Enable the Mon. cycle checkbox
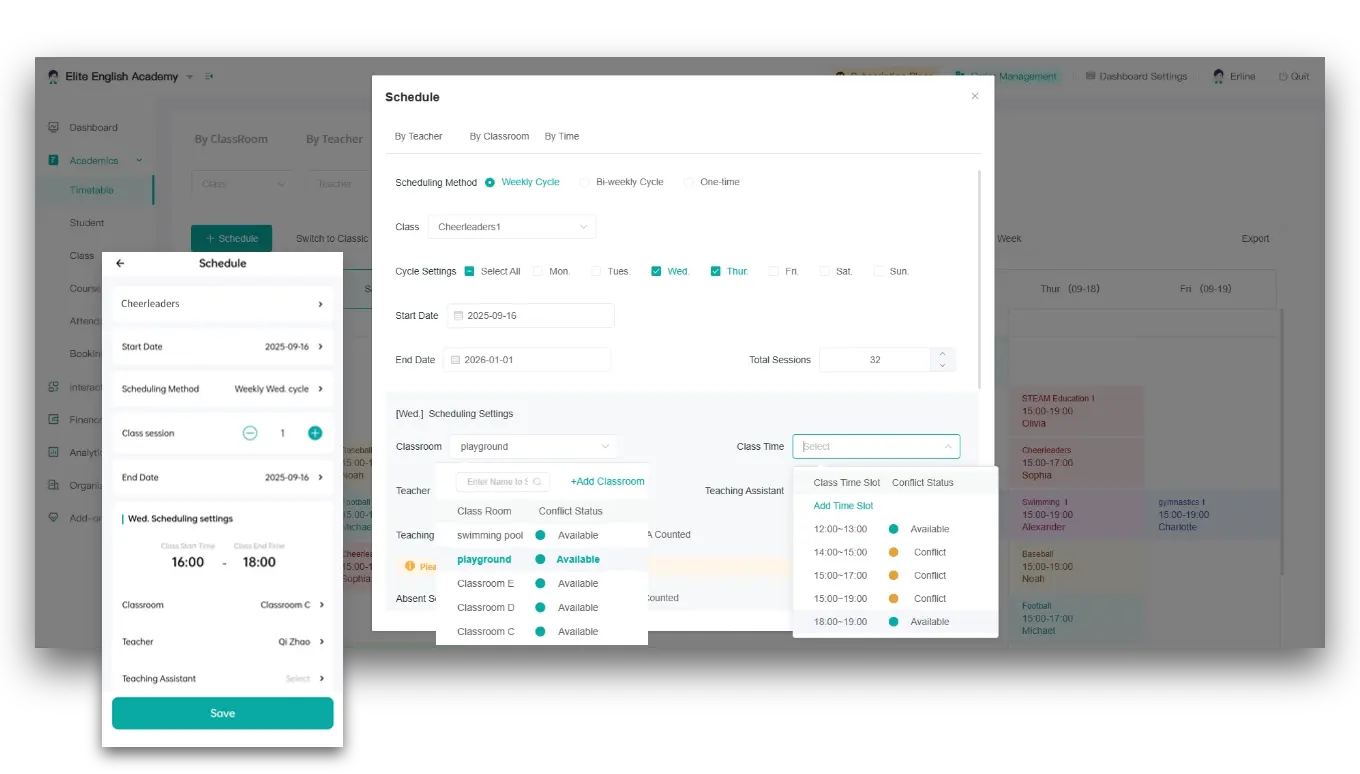The height and width of the screenshot is (774, 1360). 537,271
